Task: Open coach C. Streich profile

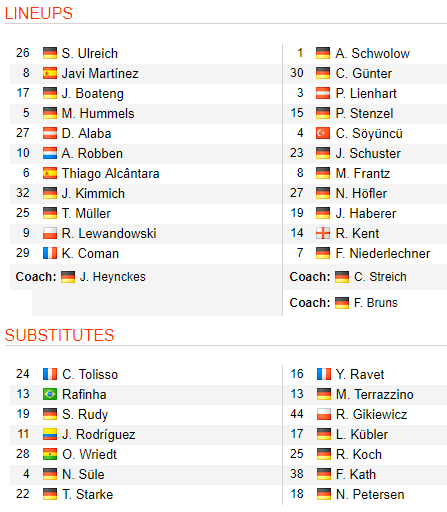Action: pos(380,277)
